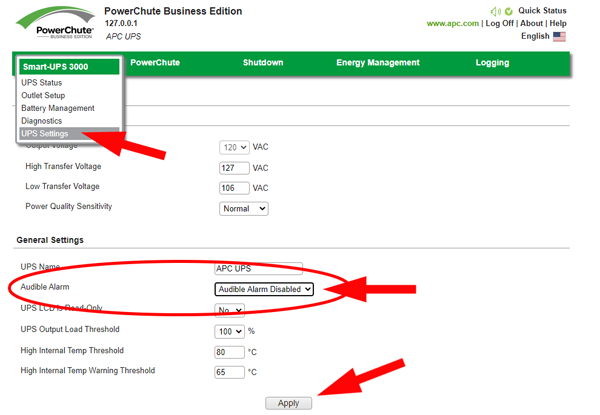Image resolution: width=600 pixels, height=415 pixels.
Task: Click the Low Transfer Voltage label
Action: (62, 186)
